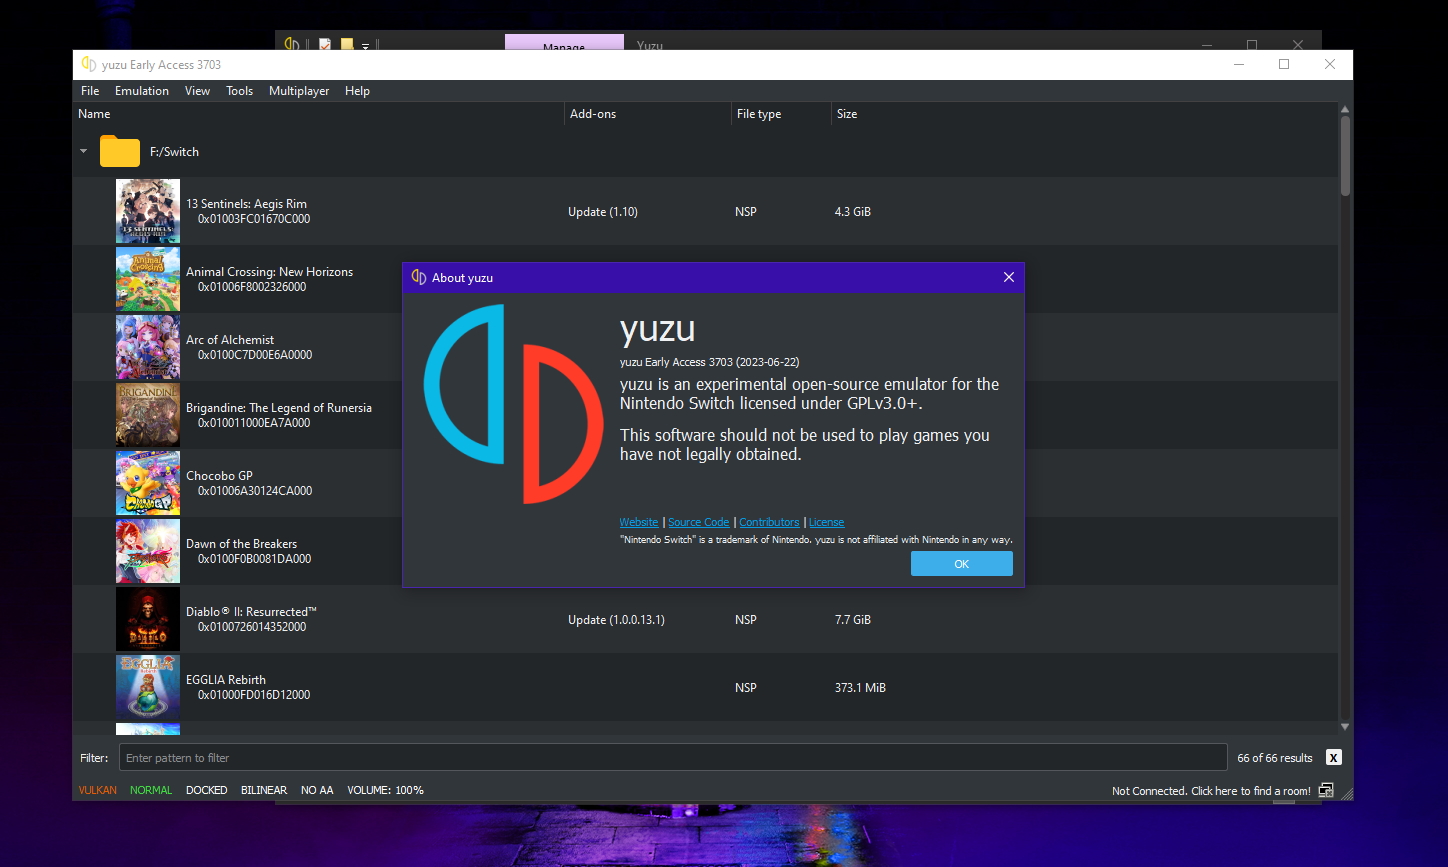Viewport: 1448px width, 867px height.
Task: Click the multiplayer room icon in status bar
Action: click(1326, 790)
